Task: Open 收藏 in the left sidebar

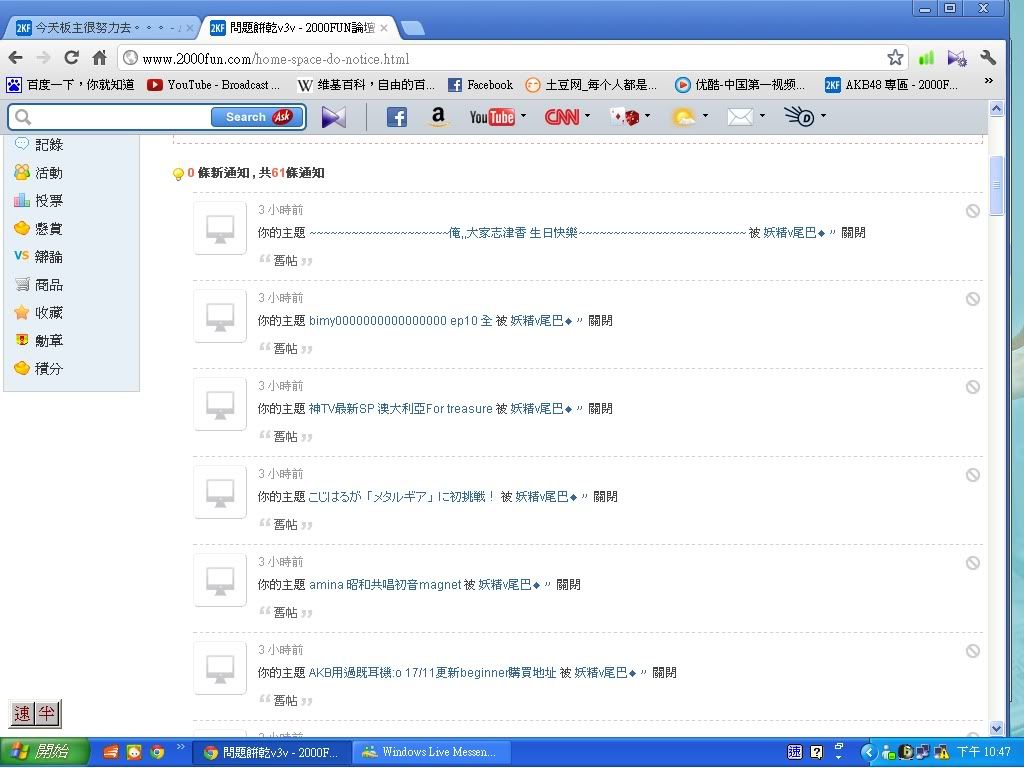Action: point(49,313)
